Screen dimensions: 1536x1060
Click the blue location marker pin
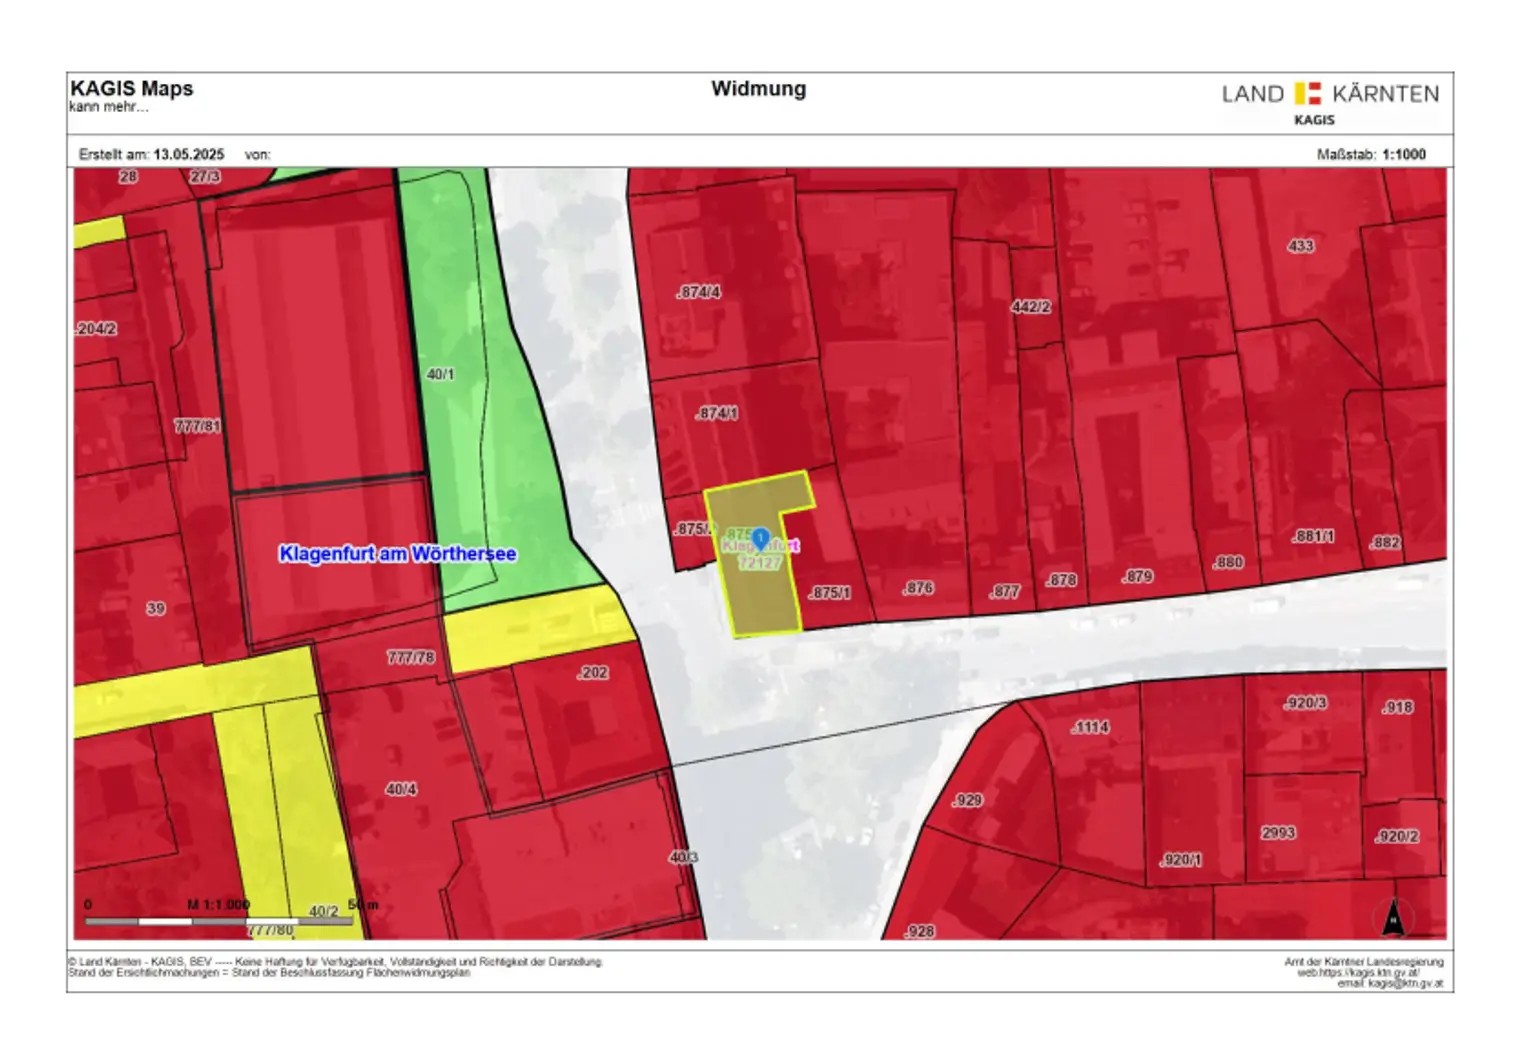[x=760, y=539]
